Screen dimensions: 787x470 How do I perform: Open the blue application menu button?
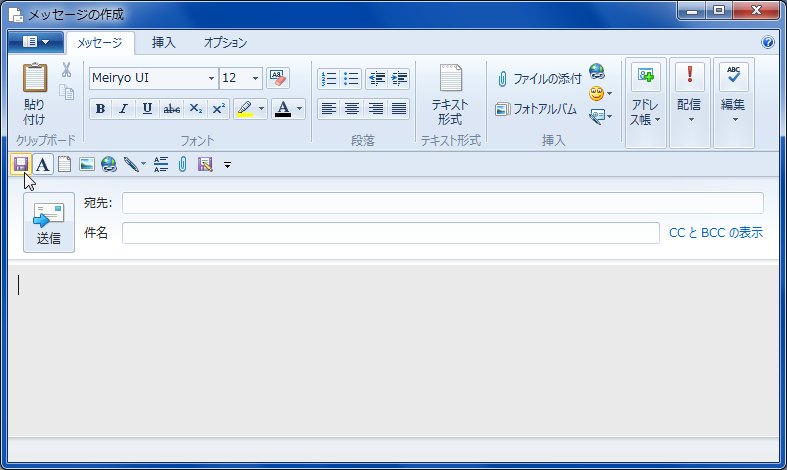[x=36, y=42]
